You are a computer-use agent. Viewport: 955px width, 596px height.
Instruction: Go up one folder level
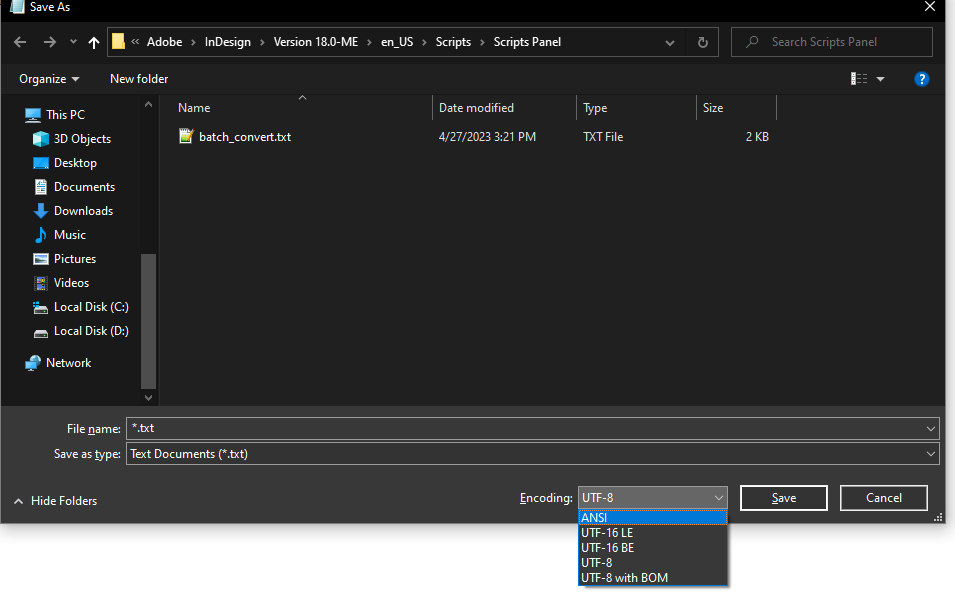pyautogui.click(x=93, y=42)
